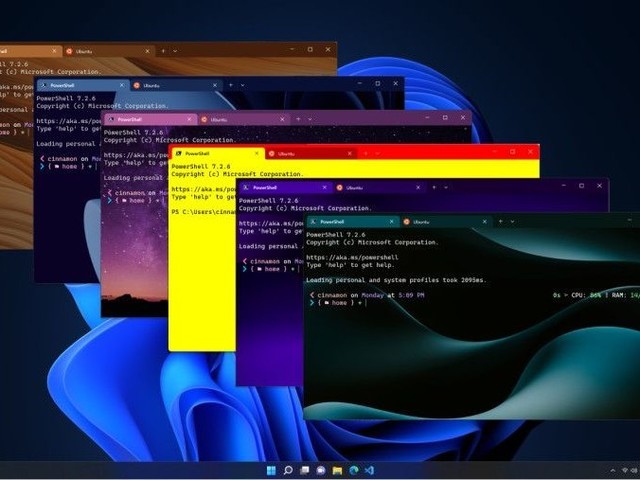Add new tab in pink galaxy window
Viewport: 640px width, 480px height.
(x=298, y=119)
